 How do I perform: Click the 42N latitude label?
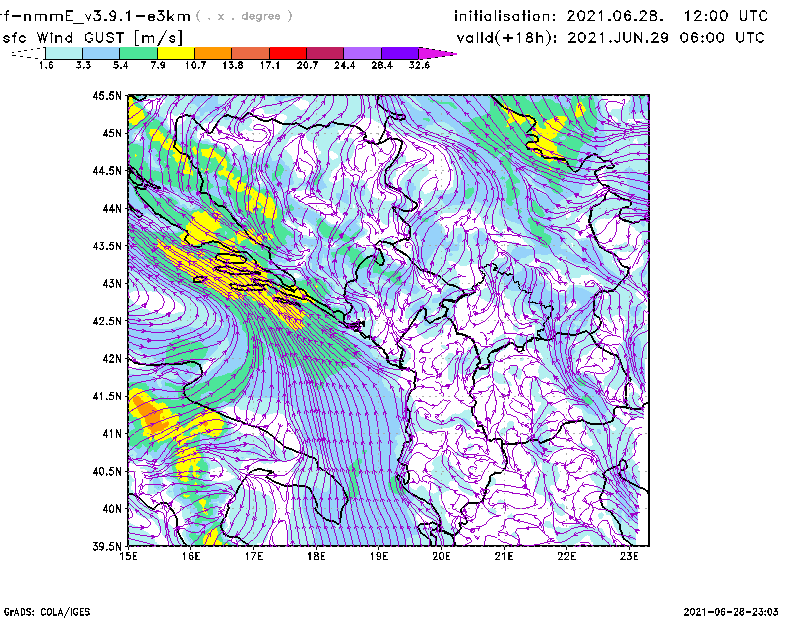click(x=112, y=358)
